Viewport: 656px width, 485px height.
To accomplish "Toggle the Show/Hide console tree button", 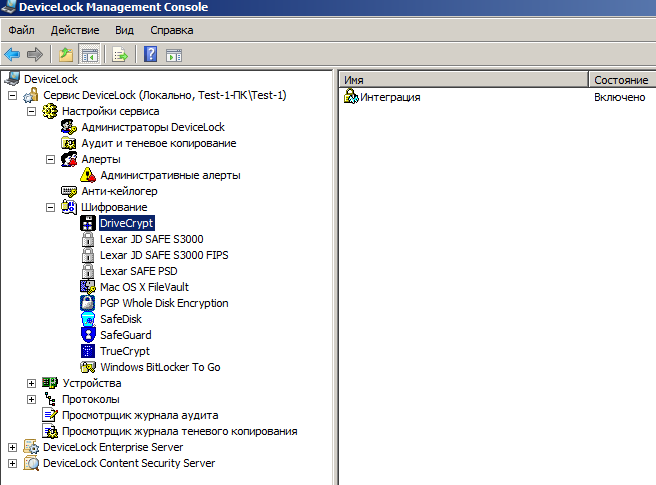I will click(90, 54).
